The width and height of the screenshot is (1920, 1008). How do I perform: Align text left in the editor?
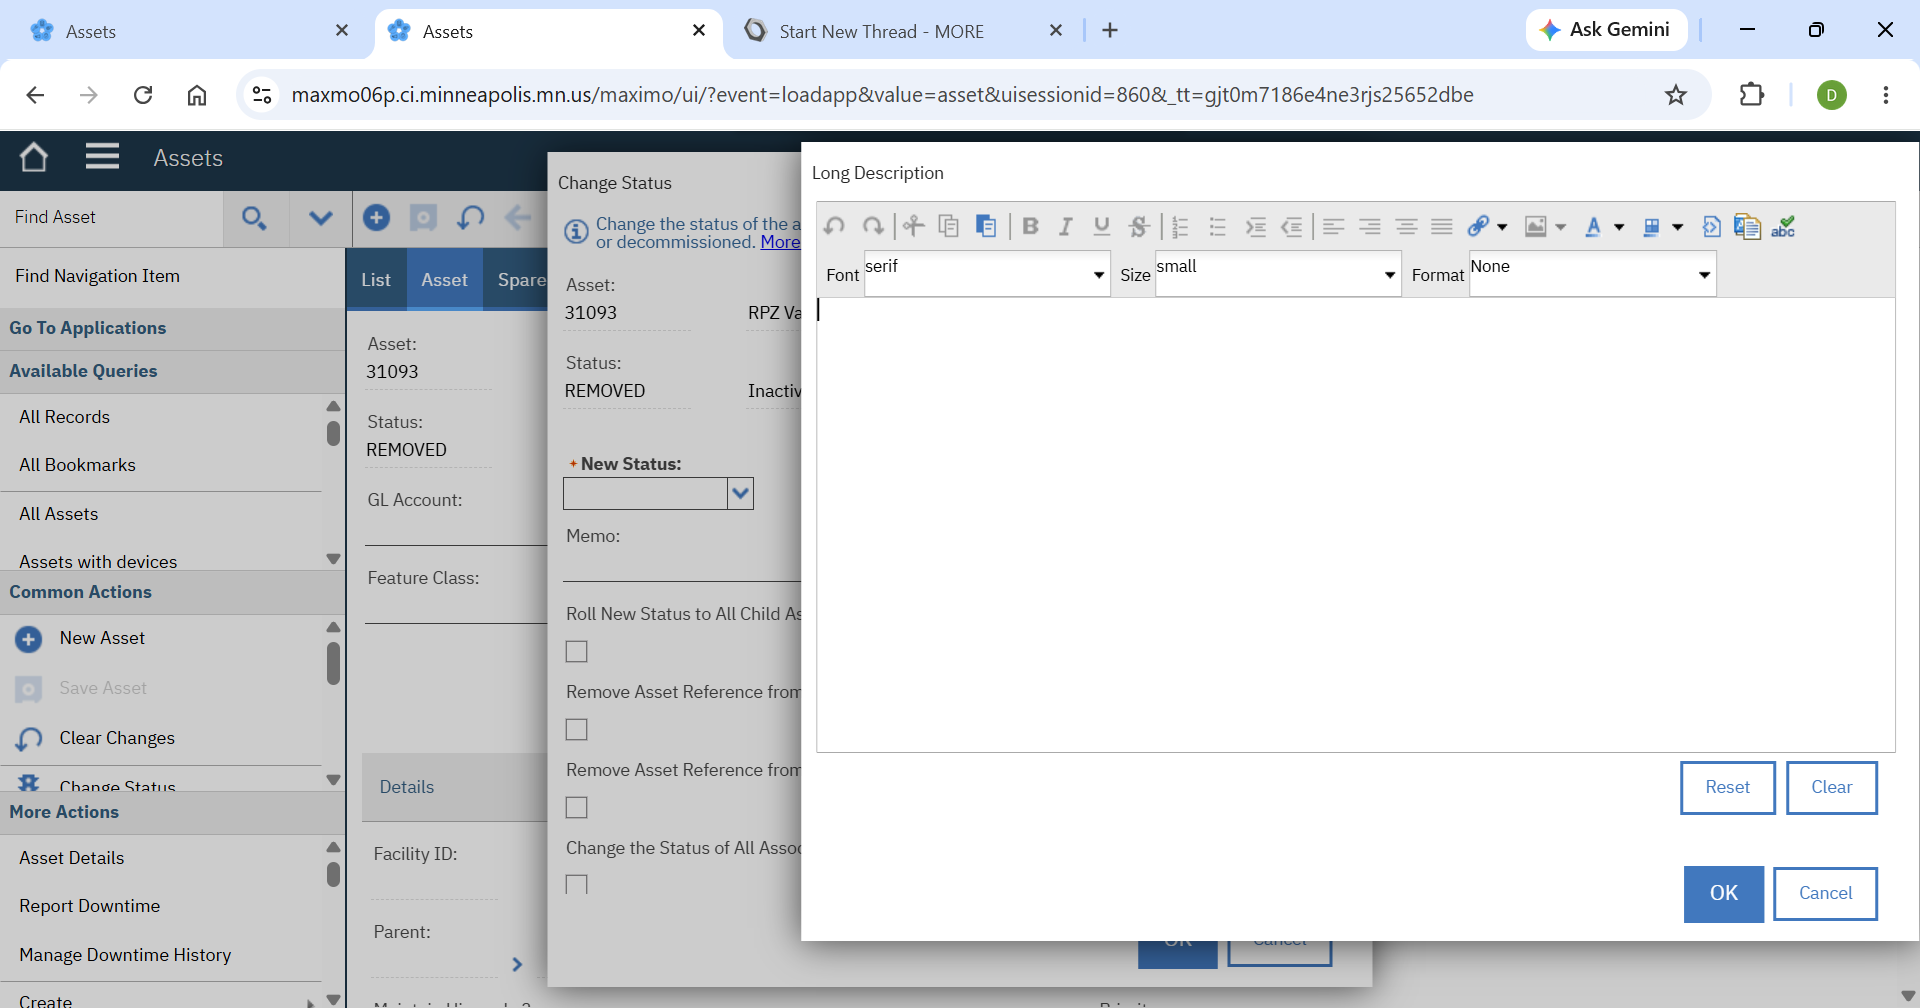point(1334,227)
